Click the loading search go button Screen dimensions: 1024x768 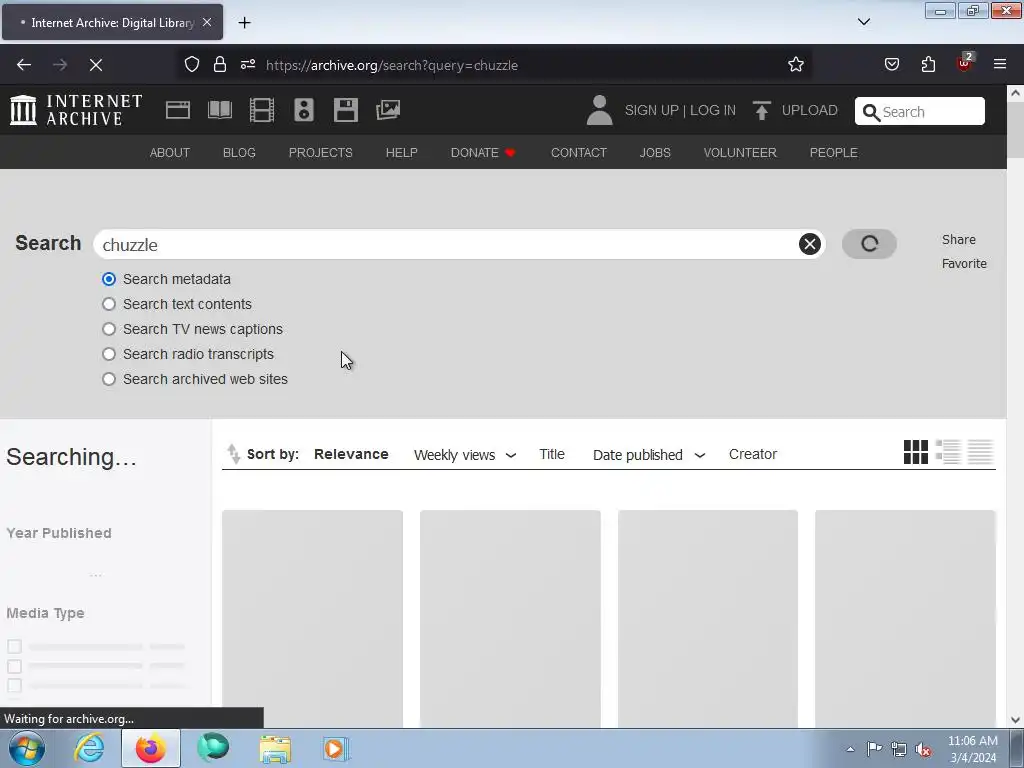point(869,244)
